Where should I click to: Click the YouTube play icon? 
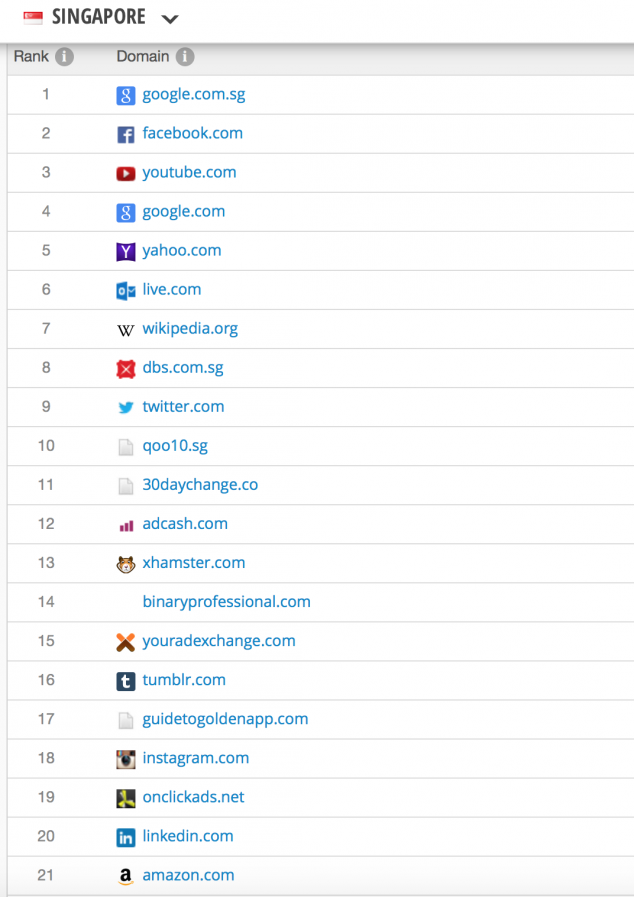pyautogui.click(x=125, y=173)
